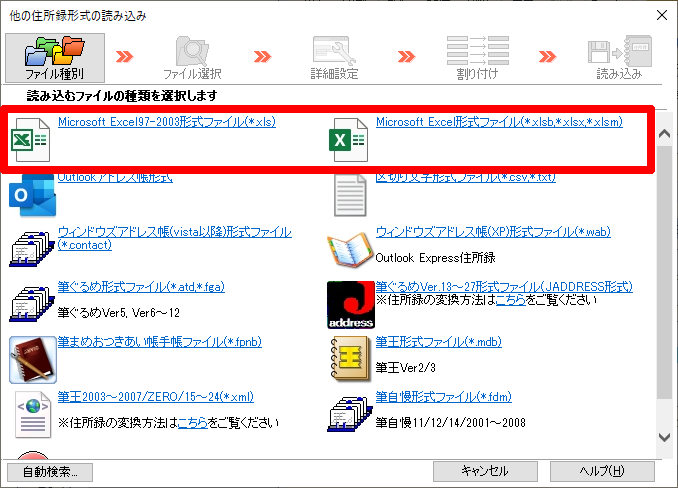
Task: Click the Excel97-2003 xls file icon
Action: tap(30, 140)
